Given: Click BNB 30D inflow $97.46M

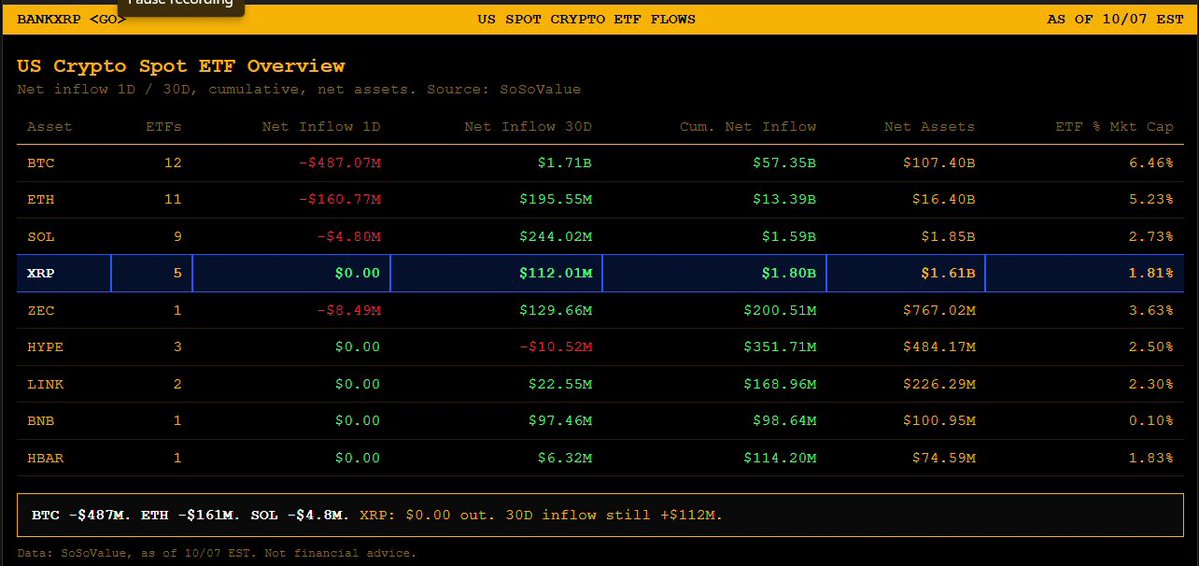Looking at the screenshot, I should point(561,420).
